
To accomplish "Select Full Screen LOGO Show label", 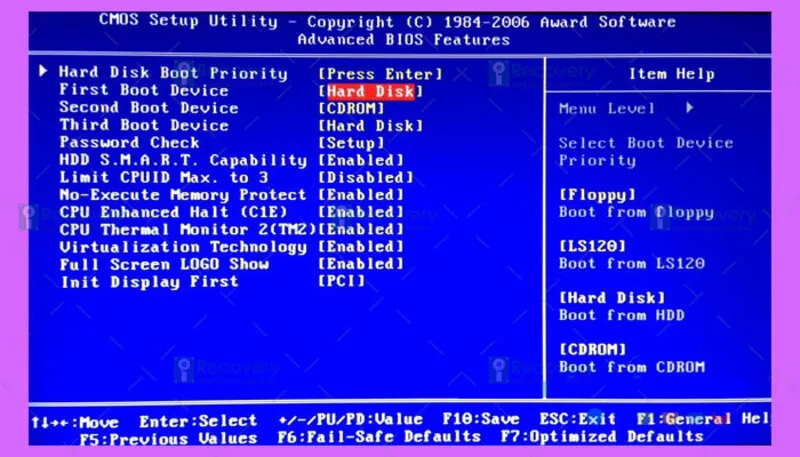I will (164, 264).
